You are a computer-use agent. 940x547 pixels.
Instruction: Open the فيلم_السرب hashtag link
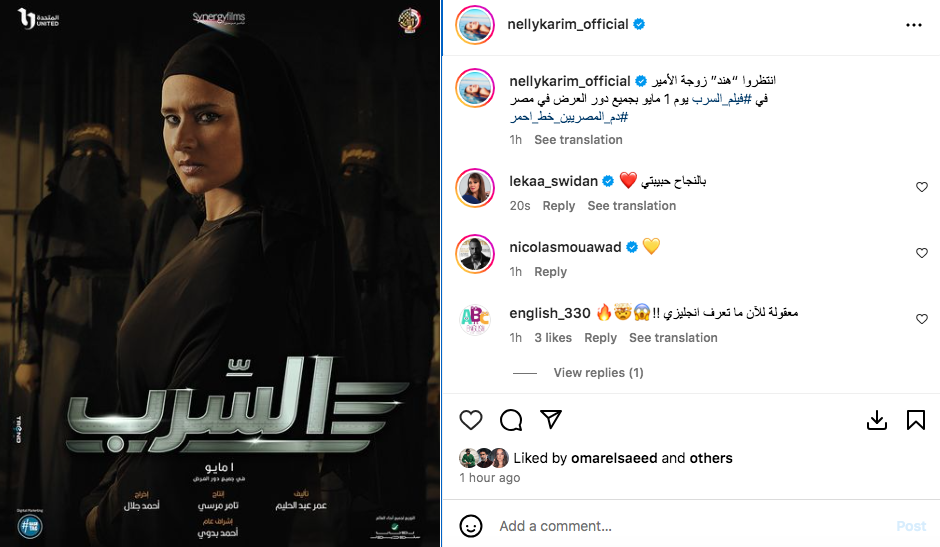(721, 99)
